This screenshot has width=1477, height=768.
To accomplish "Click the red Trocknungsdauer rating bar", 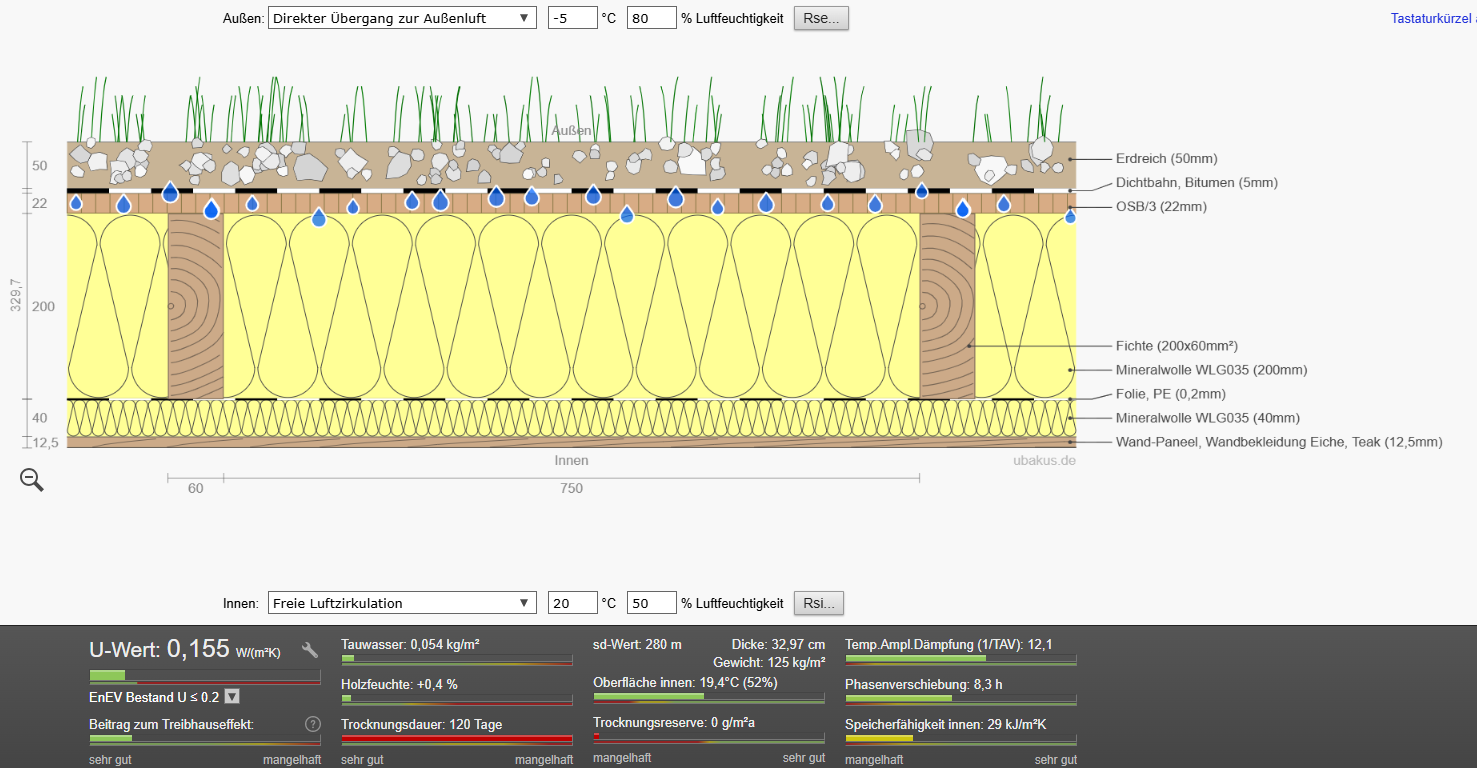I will pyautogui.click(x=456, y=740).
